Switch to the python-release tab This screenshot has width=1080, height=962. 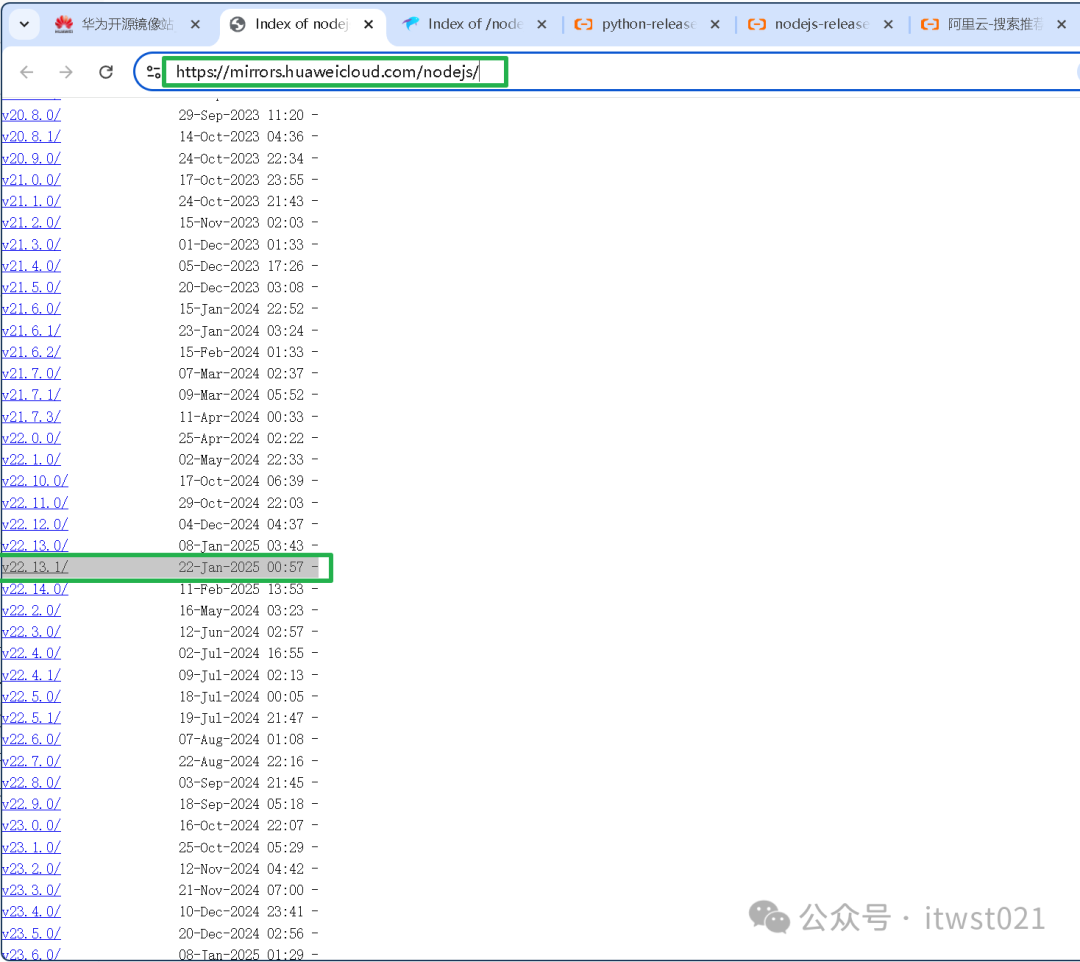click(x=647, y=24)
